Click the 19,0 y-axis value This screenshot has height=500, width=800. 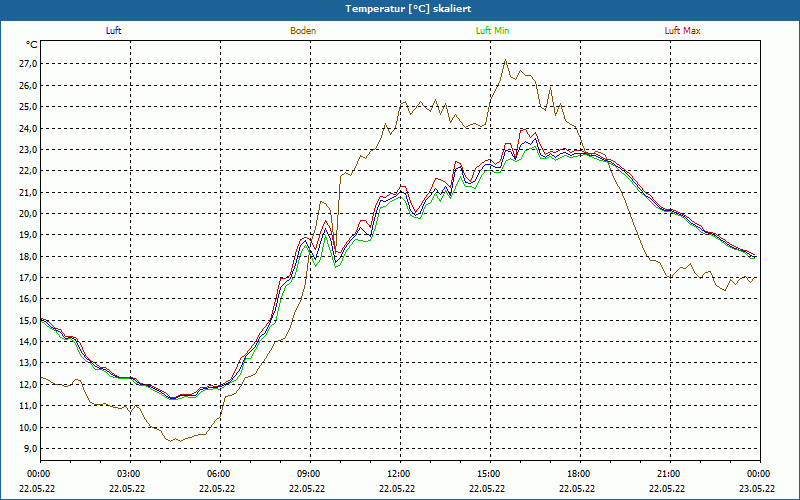(x=29, y=235)
